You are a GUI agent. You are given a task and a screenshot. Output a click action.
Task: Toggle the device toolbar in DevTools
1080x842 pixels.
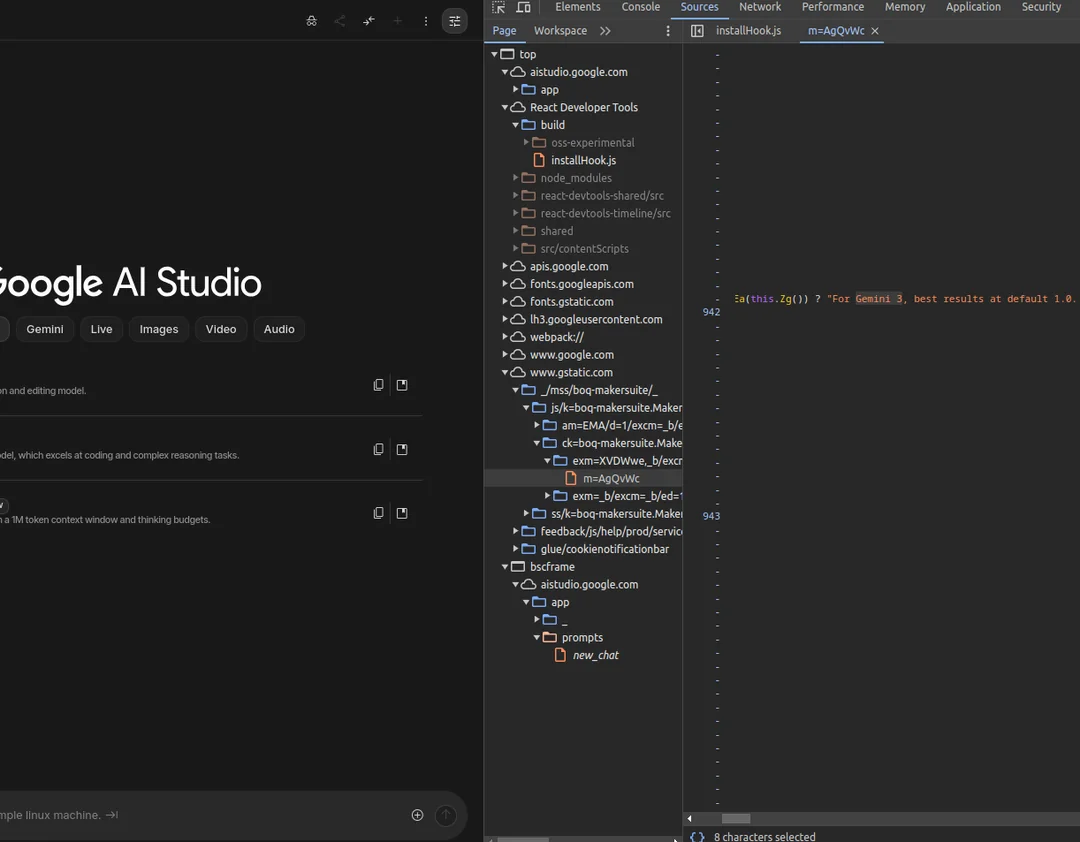click(524, 7)
